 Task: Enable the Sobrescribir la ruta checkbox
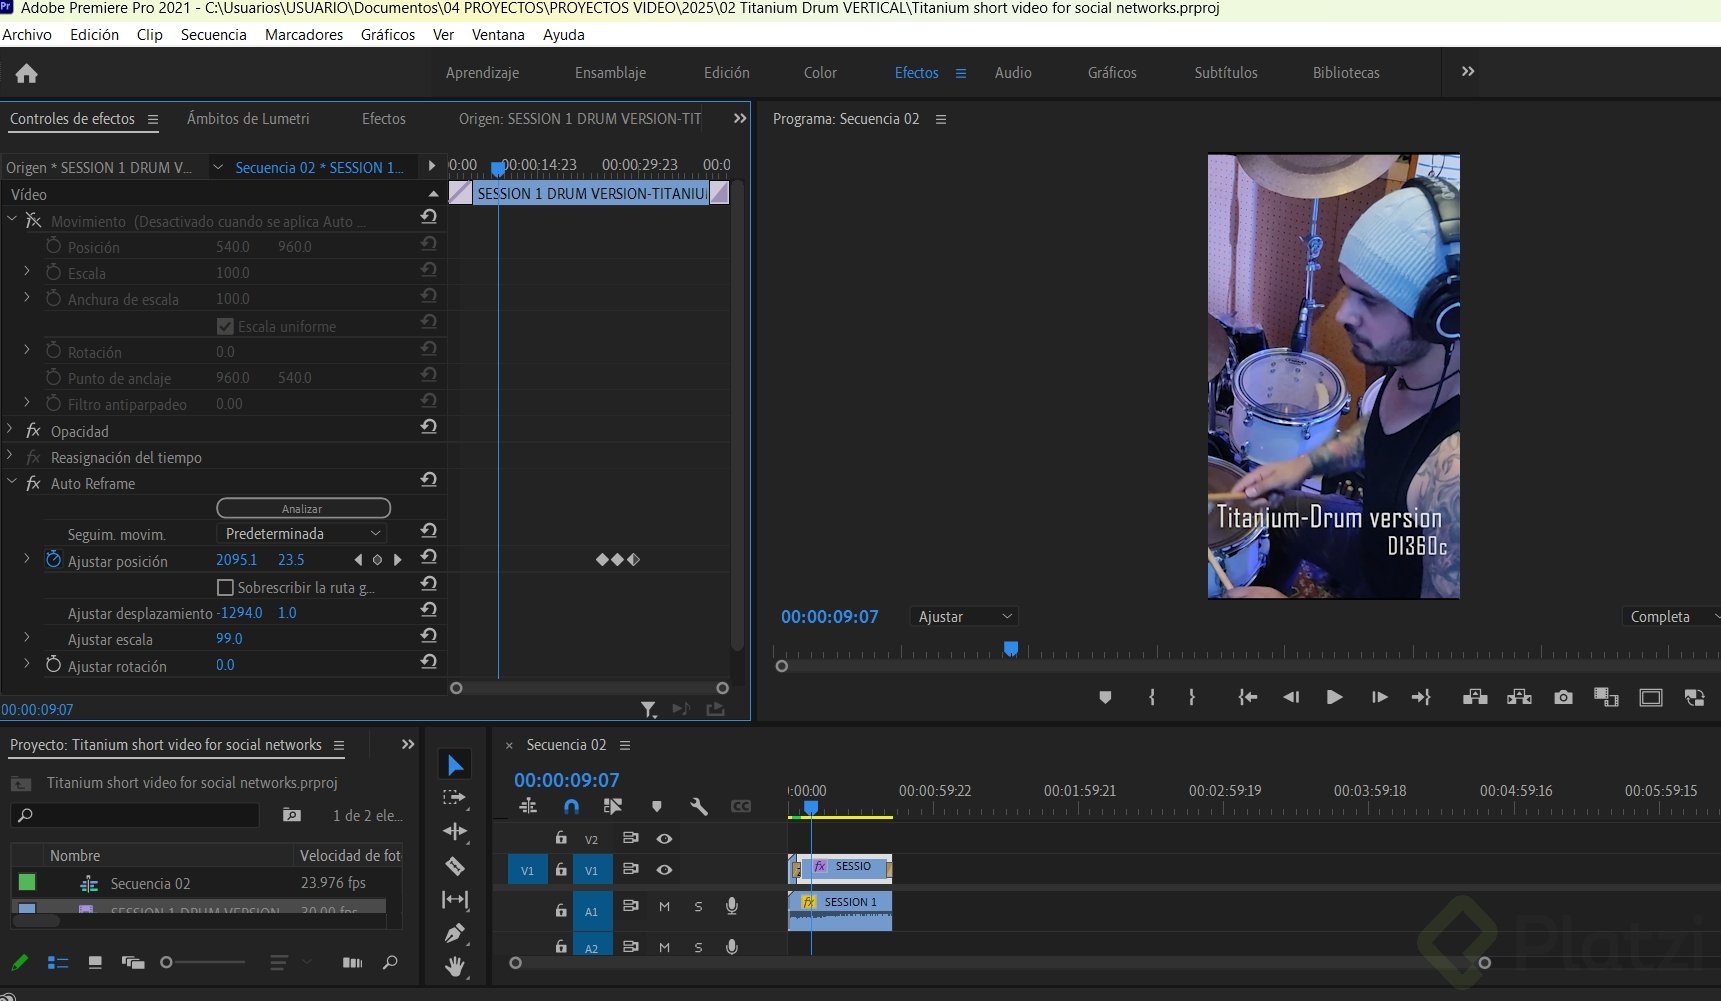(225, 587)
